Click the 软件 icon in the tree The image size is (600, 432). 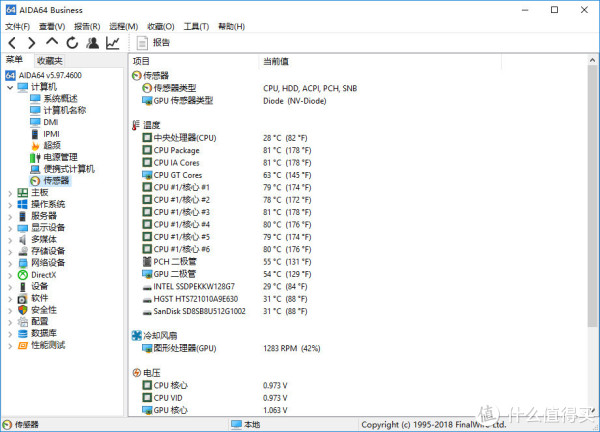[x=23, y=298]
